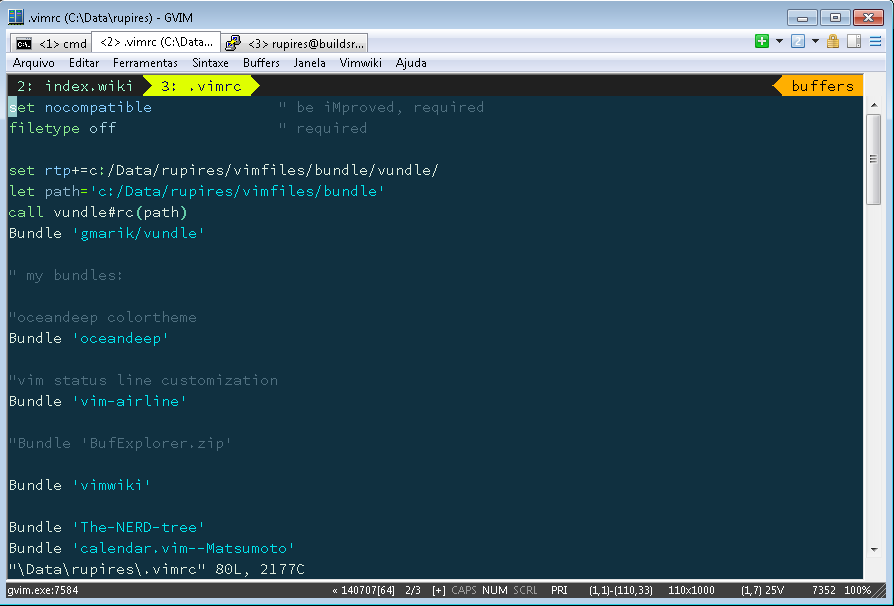
Task: Click the 100% zoom indicator in status bar
Action: coord(857,591)
